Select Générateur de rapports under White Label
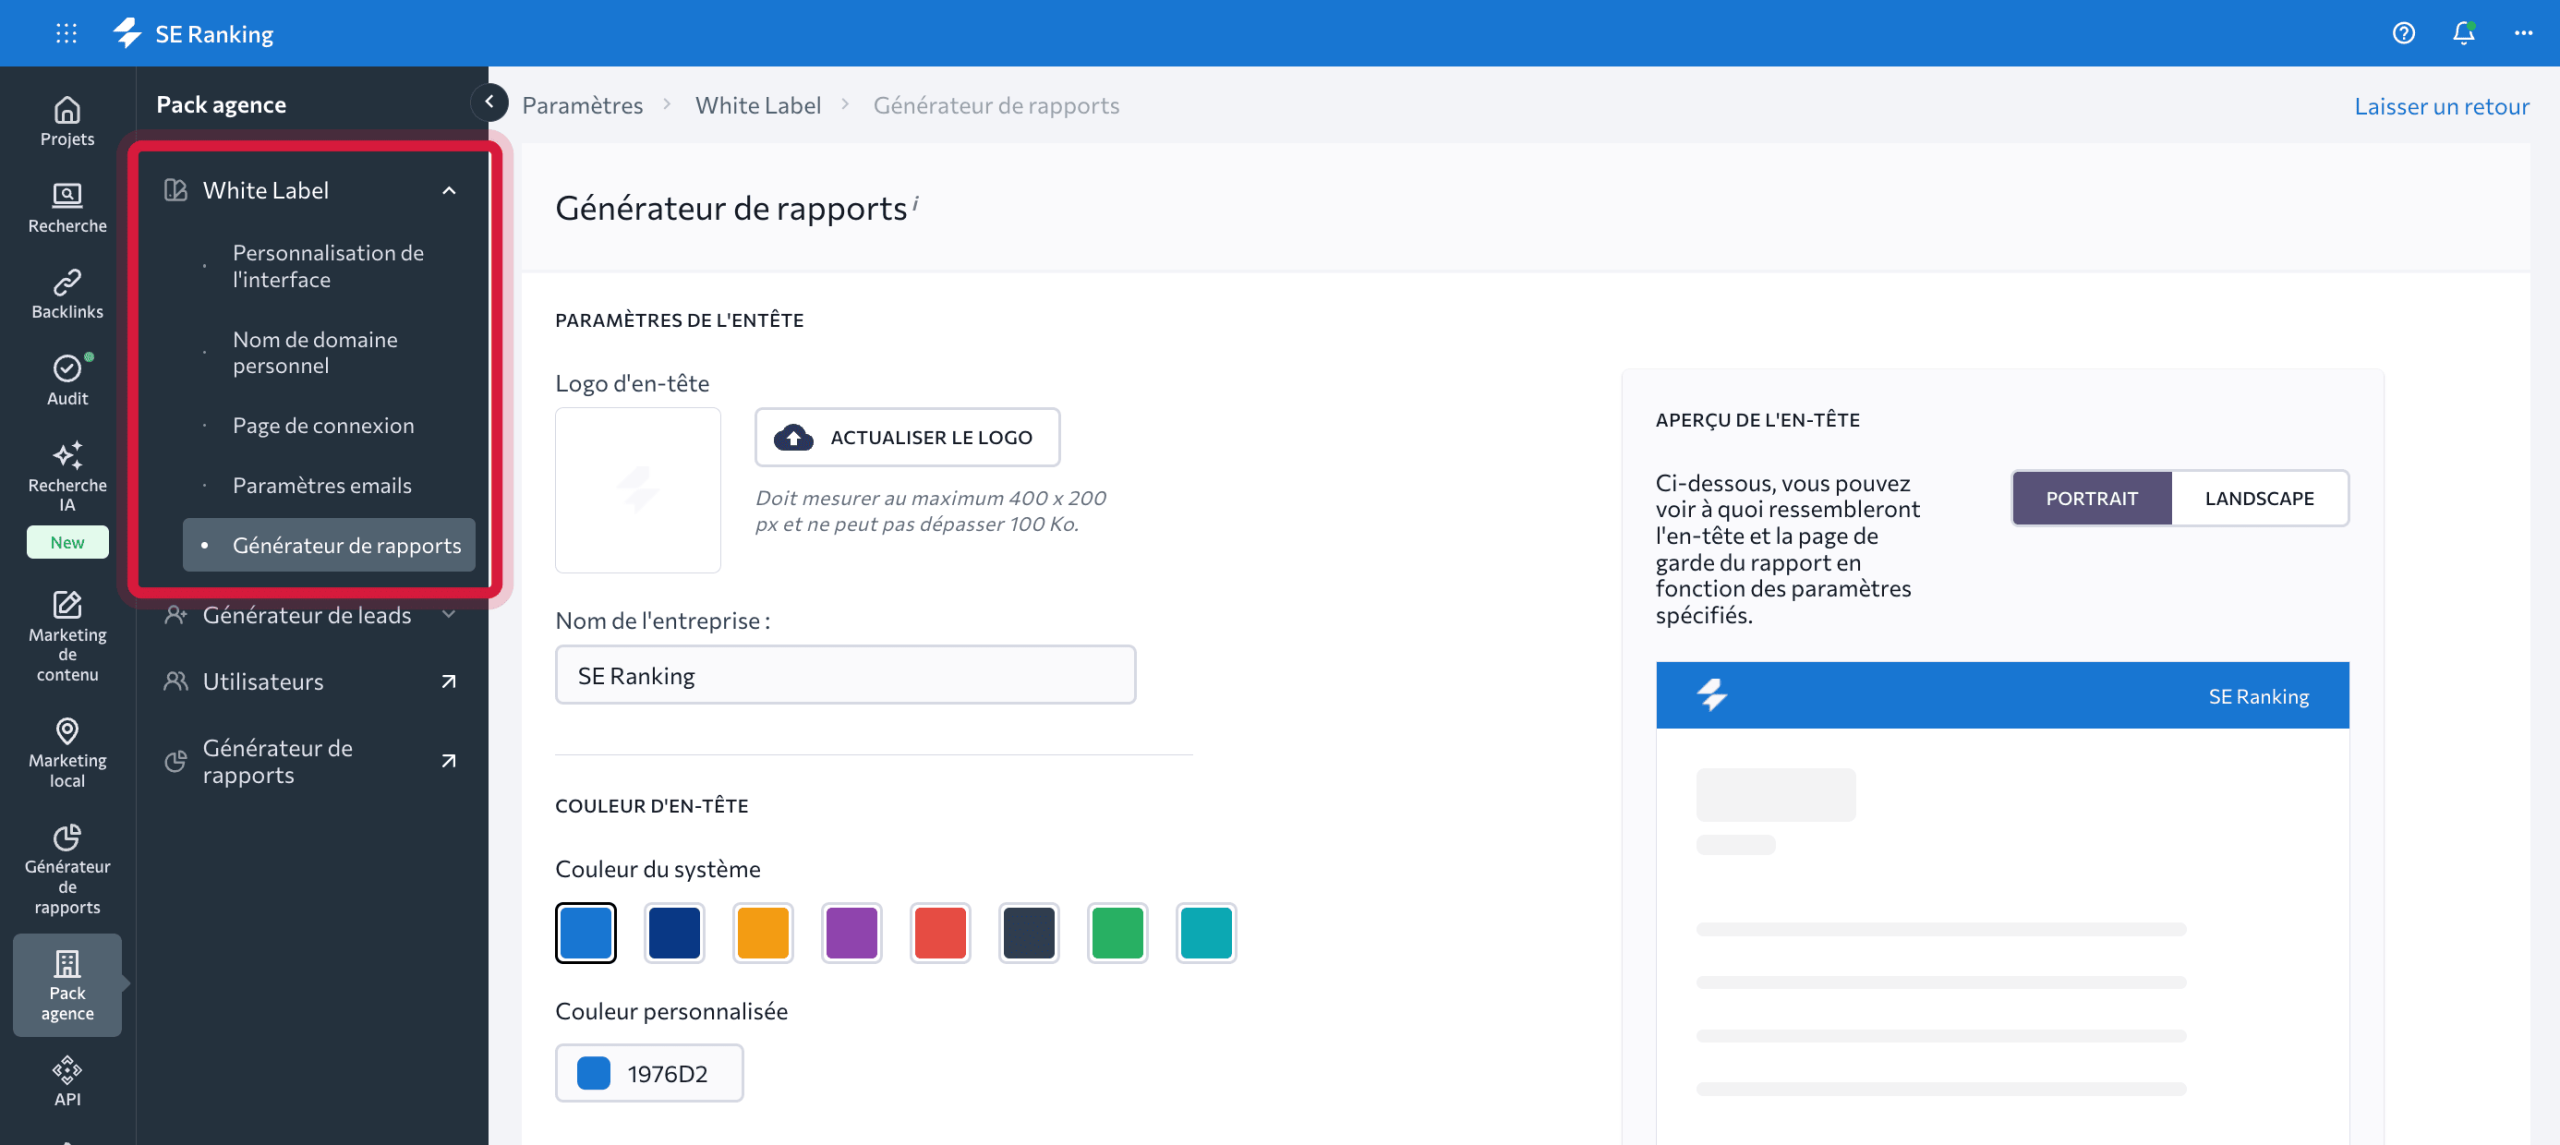This screenshot has width=2560, height=1145. coord(328,545)
